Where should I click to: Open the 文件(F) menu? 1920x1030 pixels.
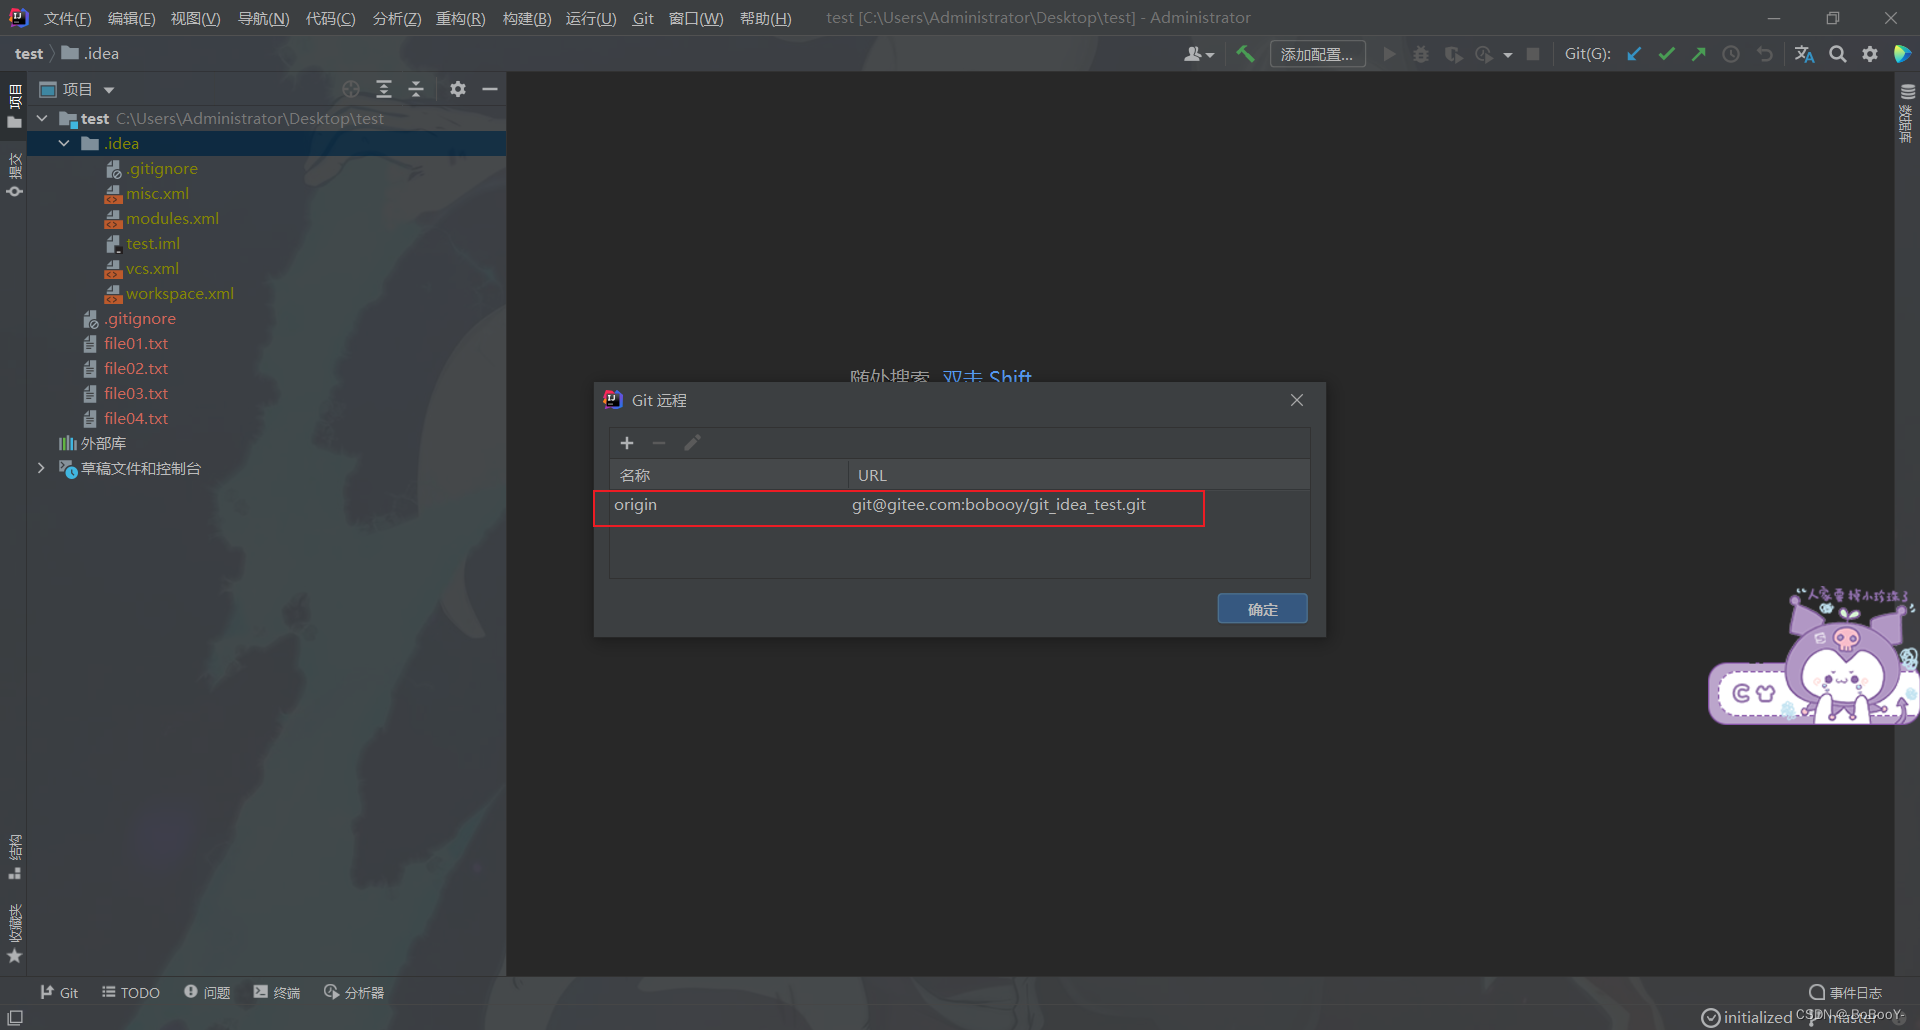(x=67, y=18)
